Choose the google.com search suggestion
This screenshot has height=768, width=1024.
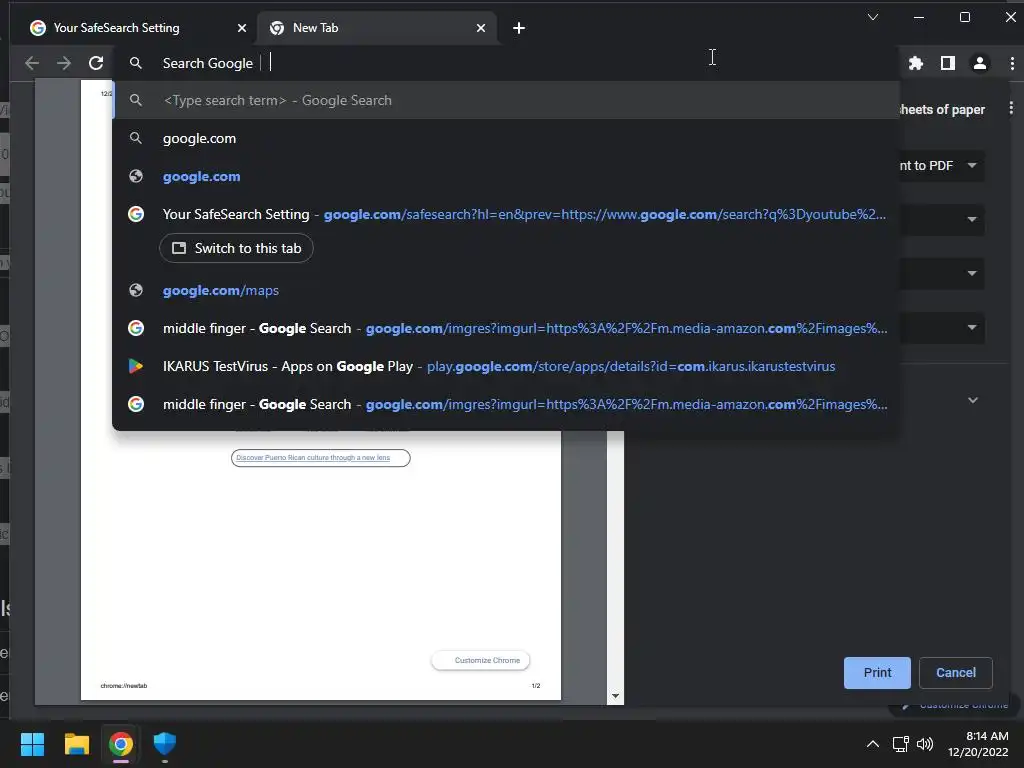[x=506, y=138]
